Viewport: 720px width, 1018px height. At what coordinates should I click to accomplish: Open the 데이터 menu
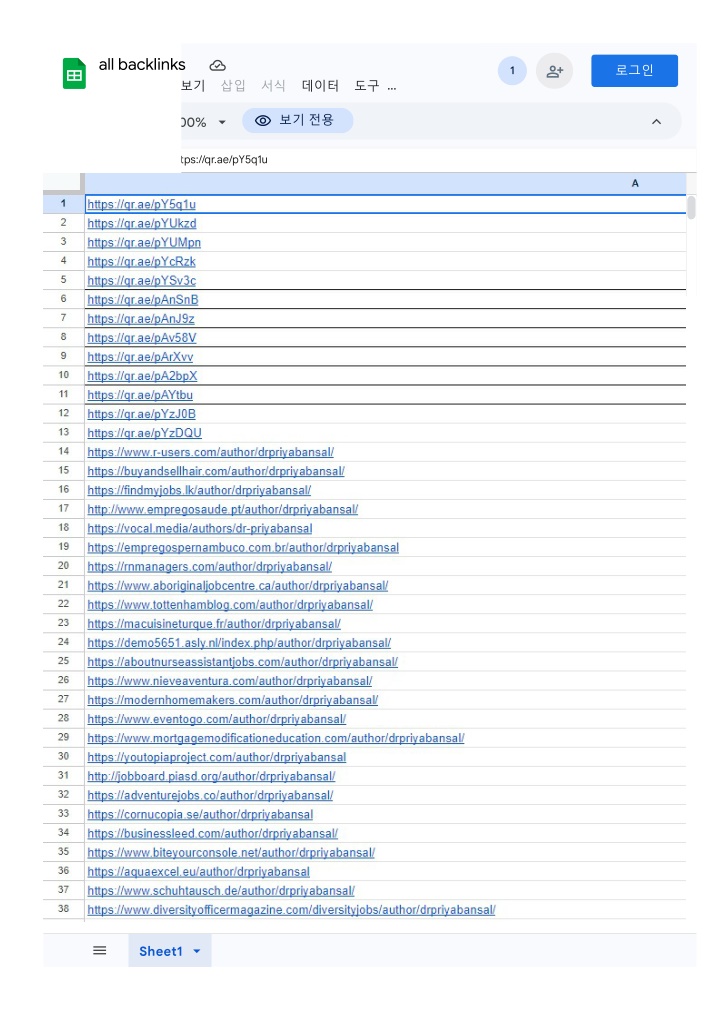click(x=320, y=86)
